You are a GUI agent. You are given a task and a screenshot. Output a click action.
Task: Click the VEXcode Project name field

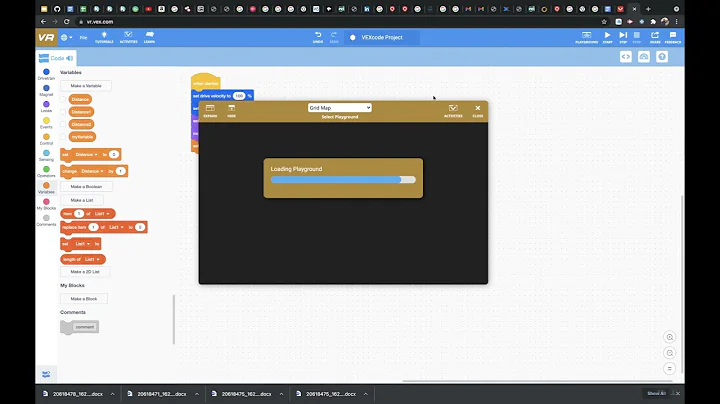382,38
